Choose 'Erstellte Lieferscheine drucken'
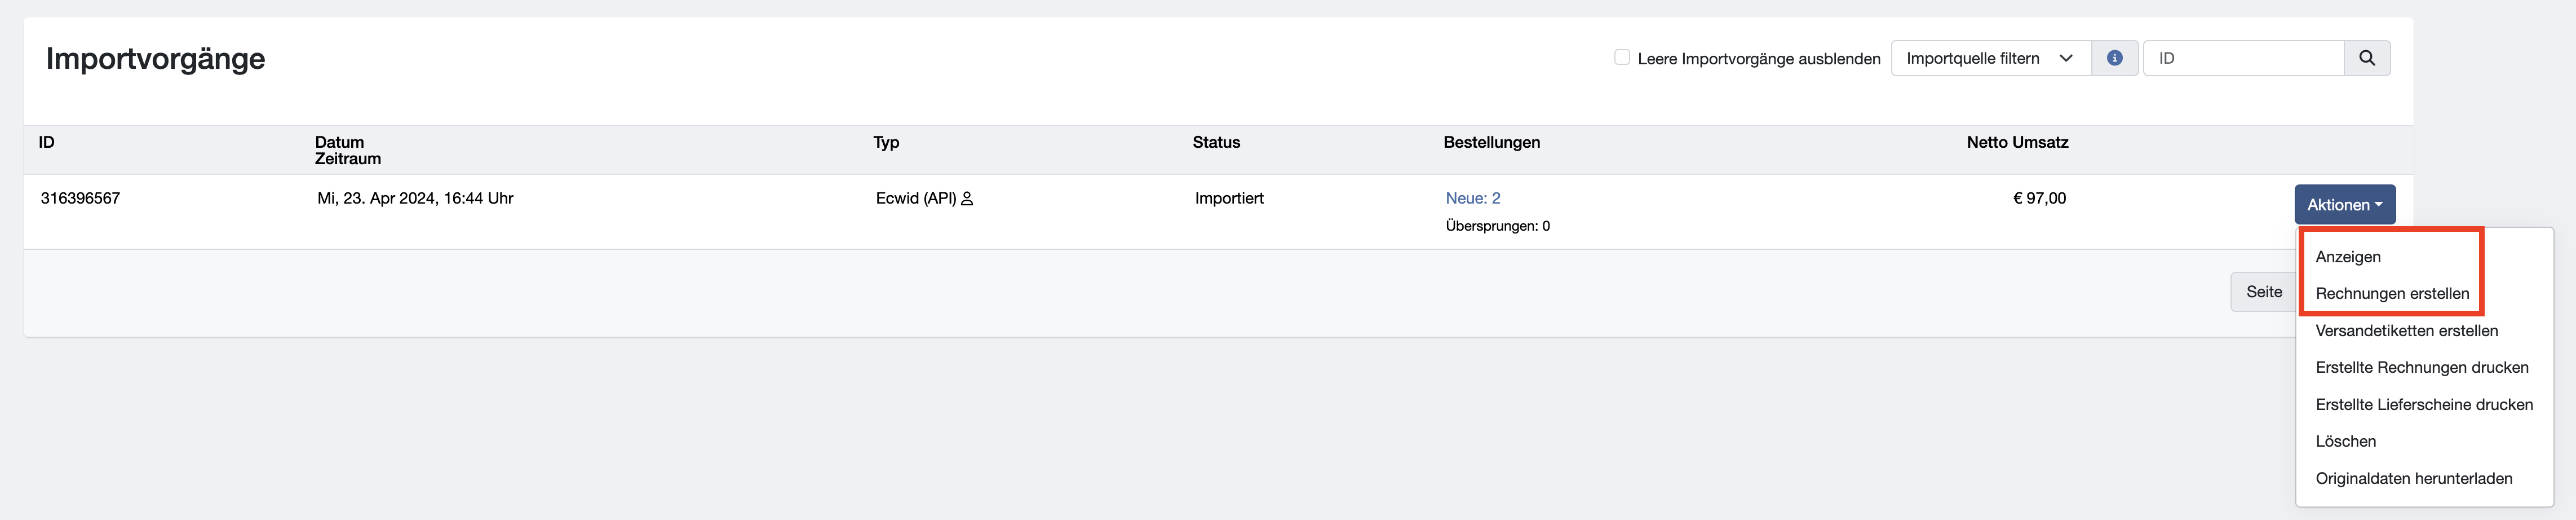Image resolution: width=2576 pixels, height=520 pixels. click(x=2423, y=405)
